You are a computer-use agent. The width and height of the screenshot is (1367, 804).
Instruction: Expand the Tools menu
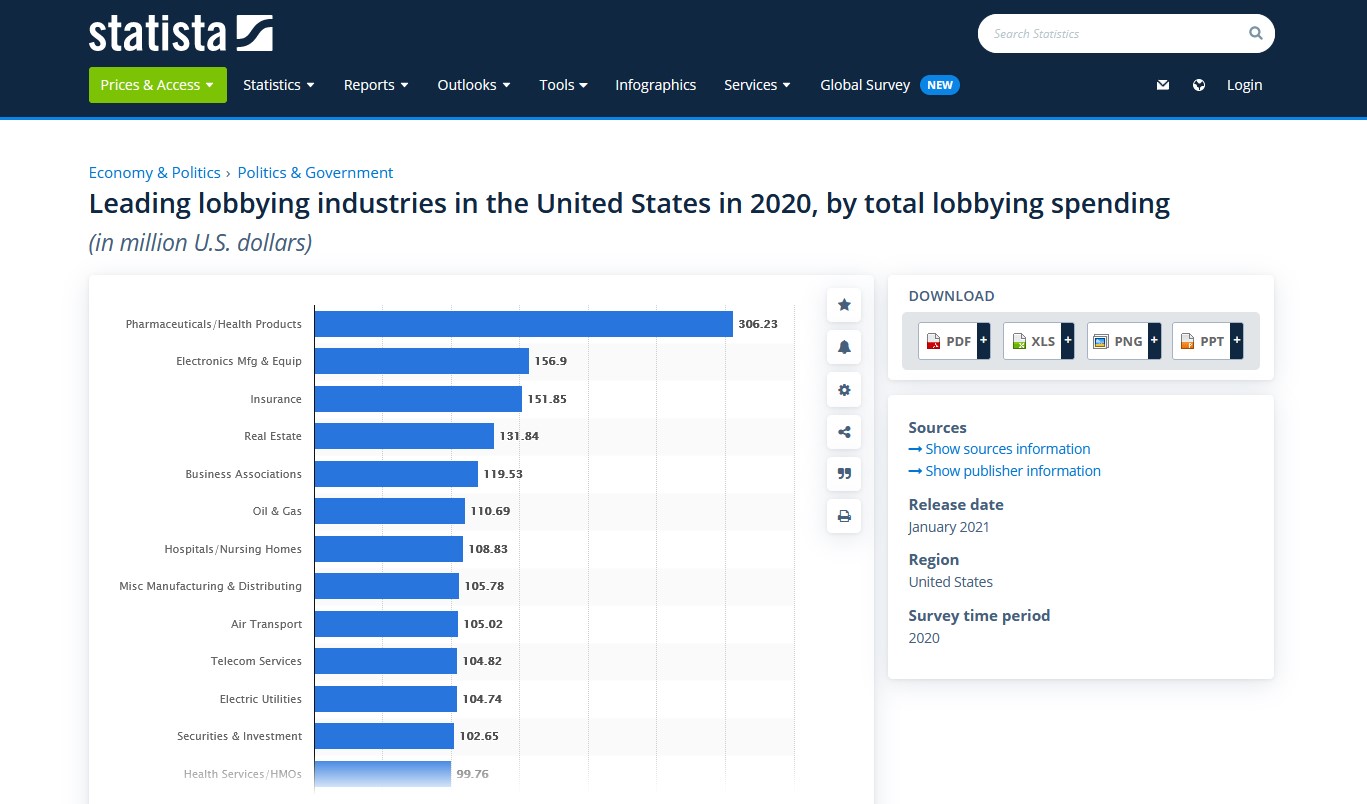[x=563, y=85]
